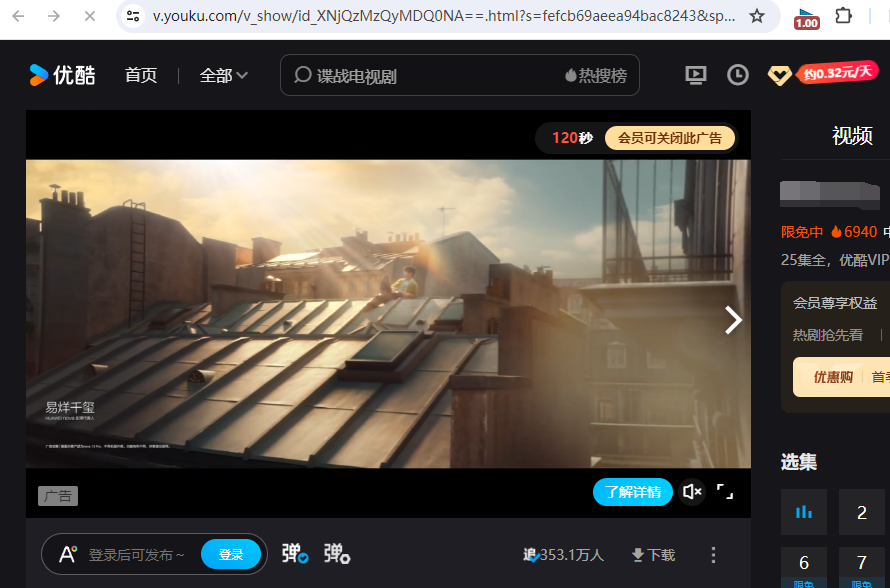Unmute the ad with the speaker icon

692,492
